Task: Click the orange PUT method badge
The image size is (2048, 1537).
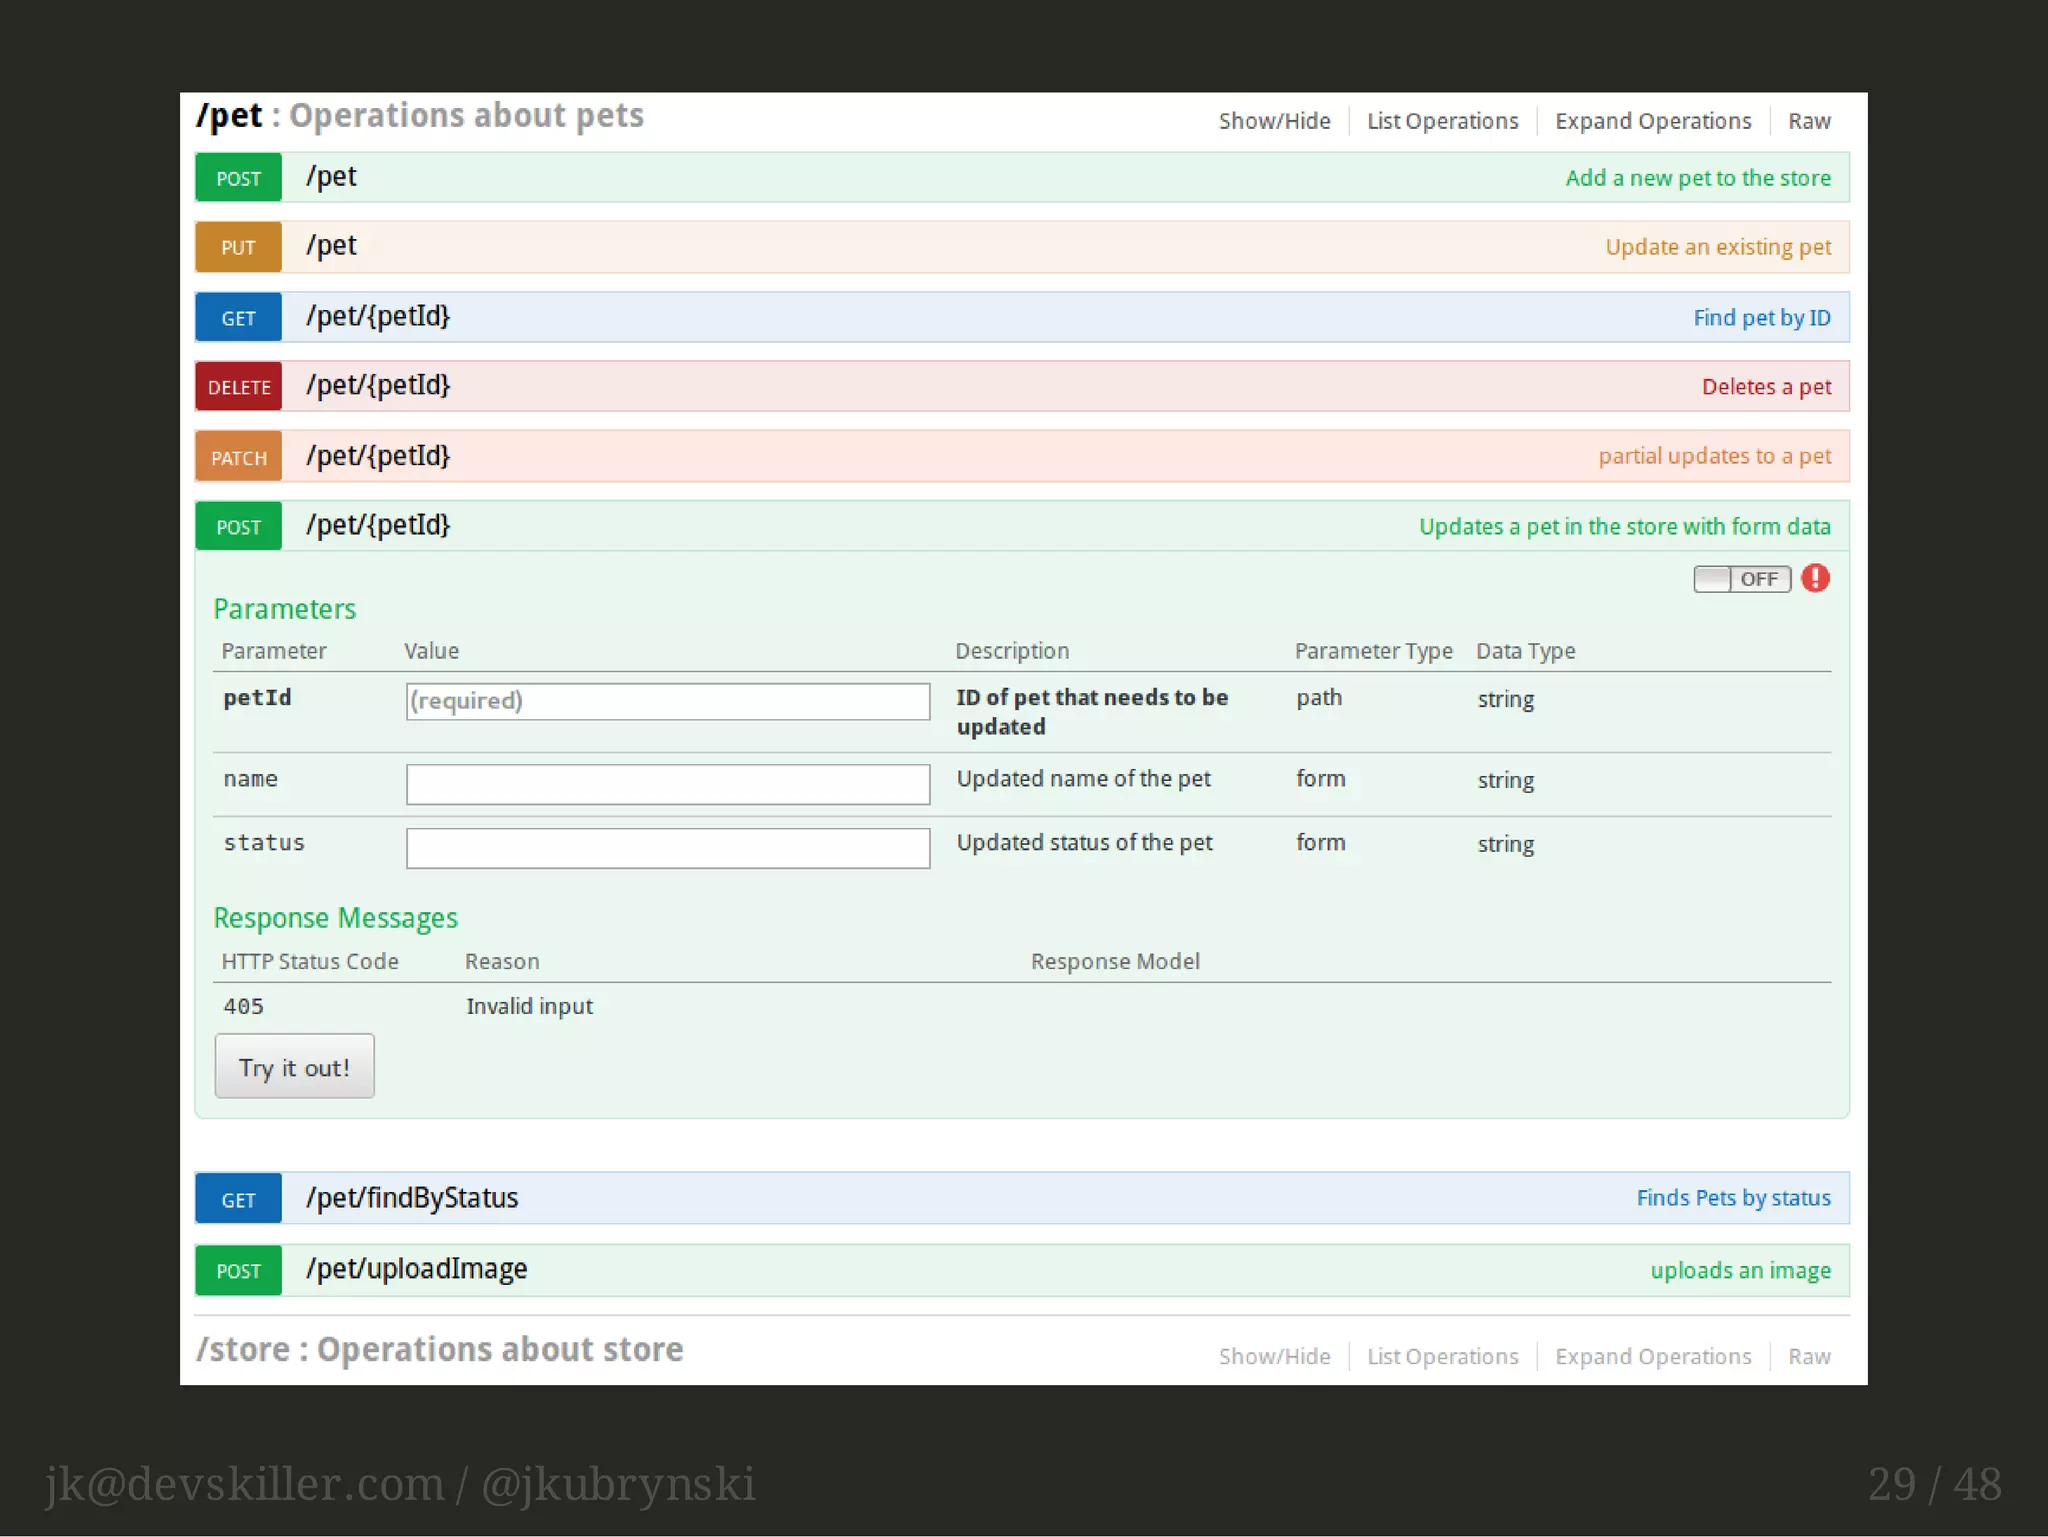Action: point(238,247)
